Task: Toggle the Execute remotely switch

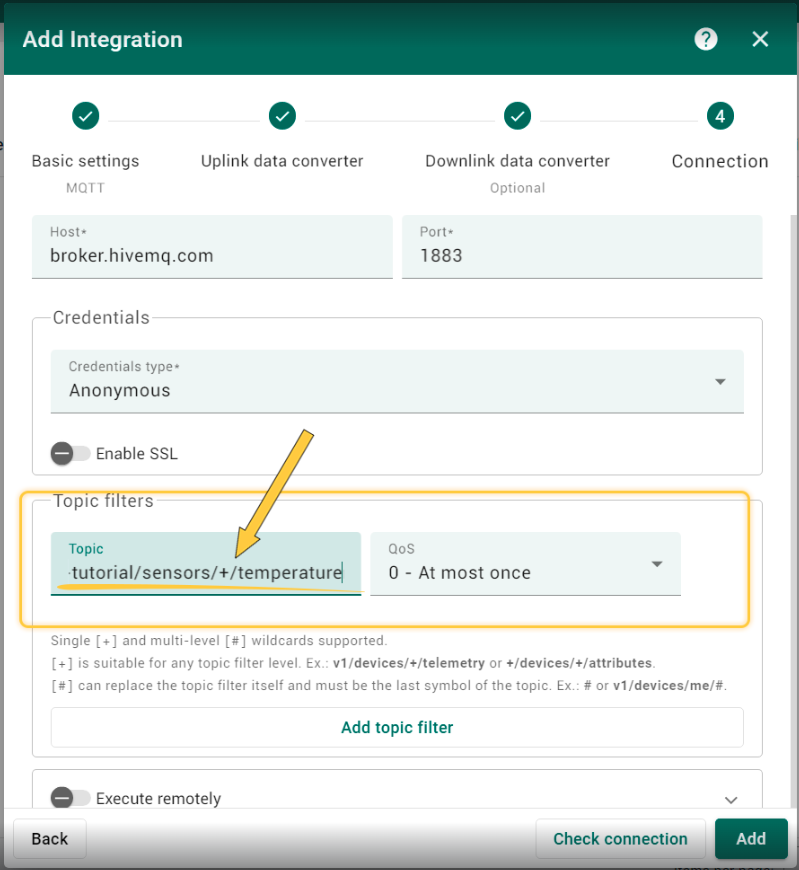Action: pyautogui.click(x=70, y=798)
